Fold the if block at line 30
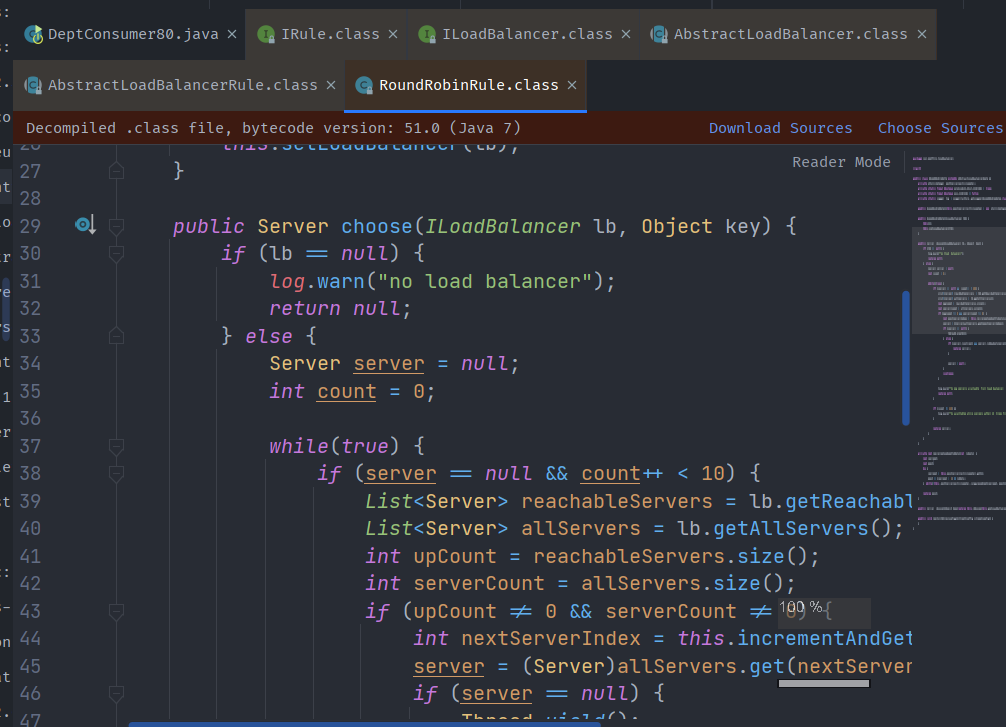 point(117,254)
